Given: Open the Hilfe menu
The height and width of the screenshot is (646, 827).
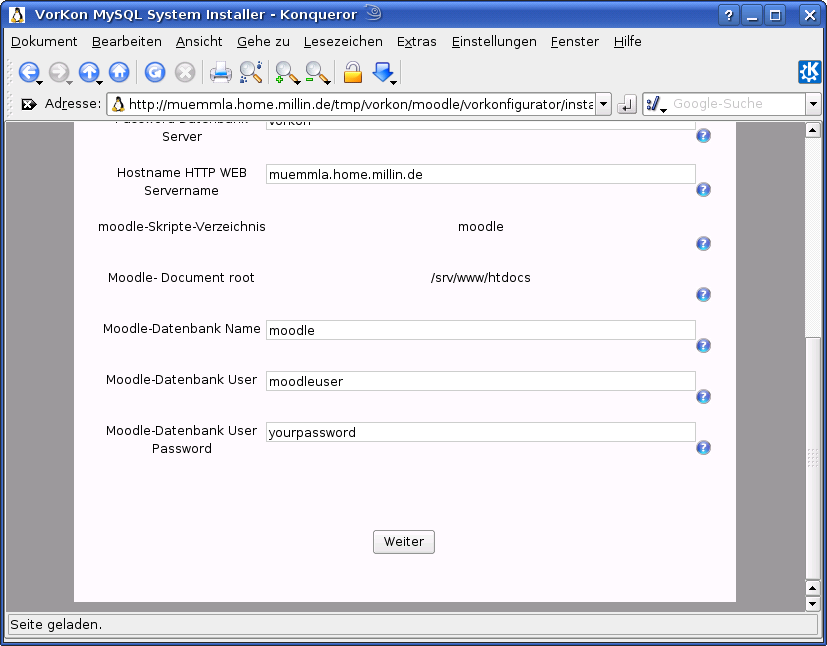Looking at the screenshot, I should (x=628, y=41).
